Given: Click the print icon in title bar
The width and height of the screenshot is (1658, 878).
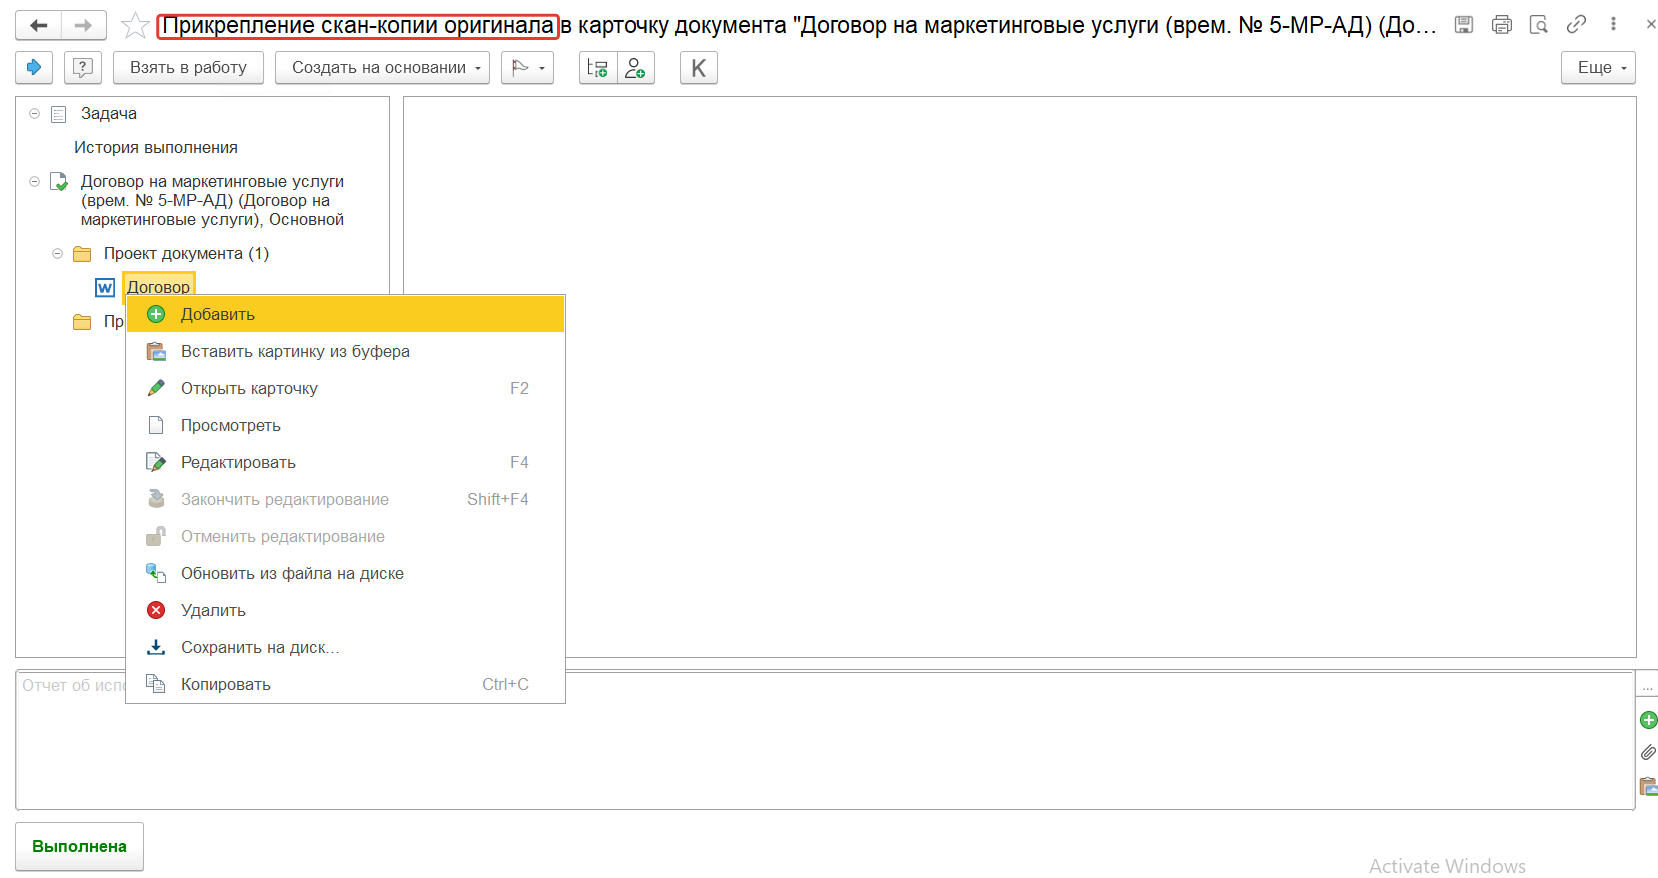Looking at the screenshot, I should (x=1501, y=25).
